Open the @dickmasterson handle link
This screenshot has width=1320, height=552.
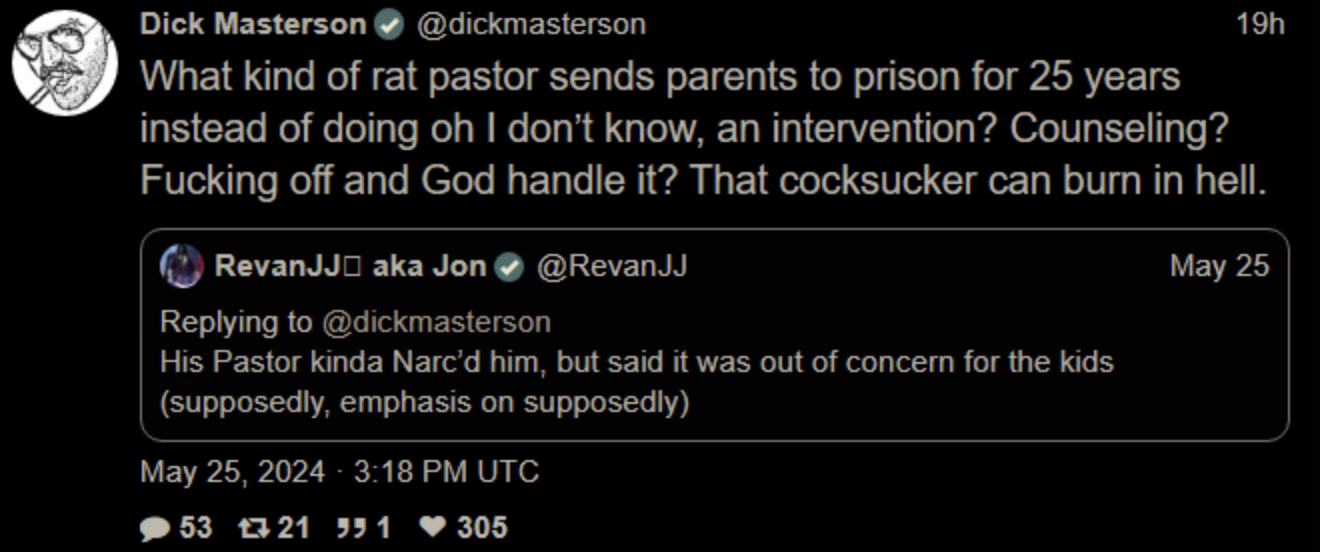point(529,25)
